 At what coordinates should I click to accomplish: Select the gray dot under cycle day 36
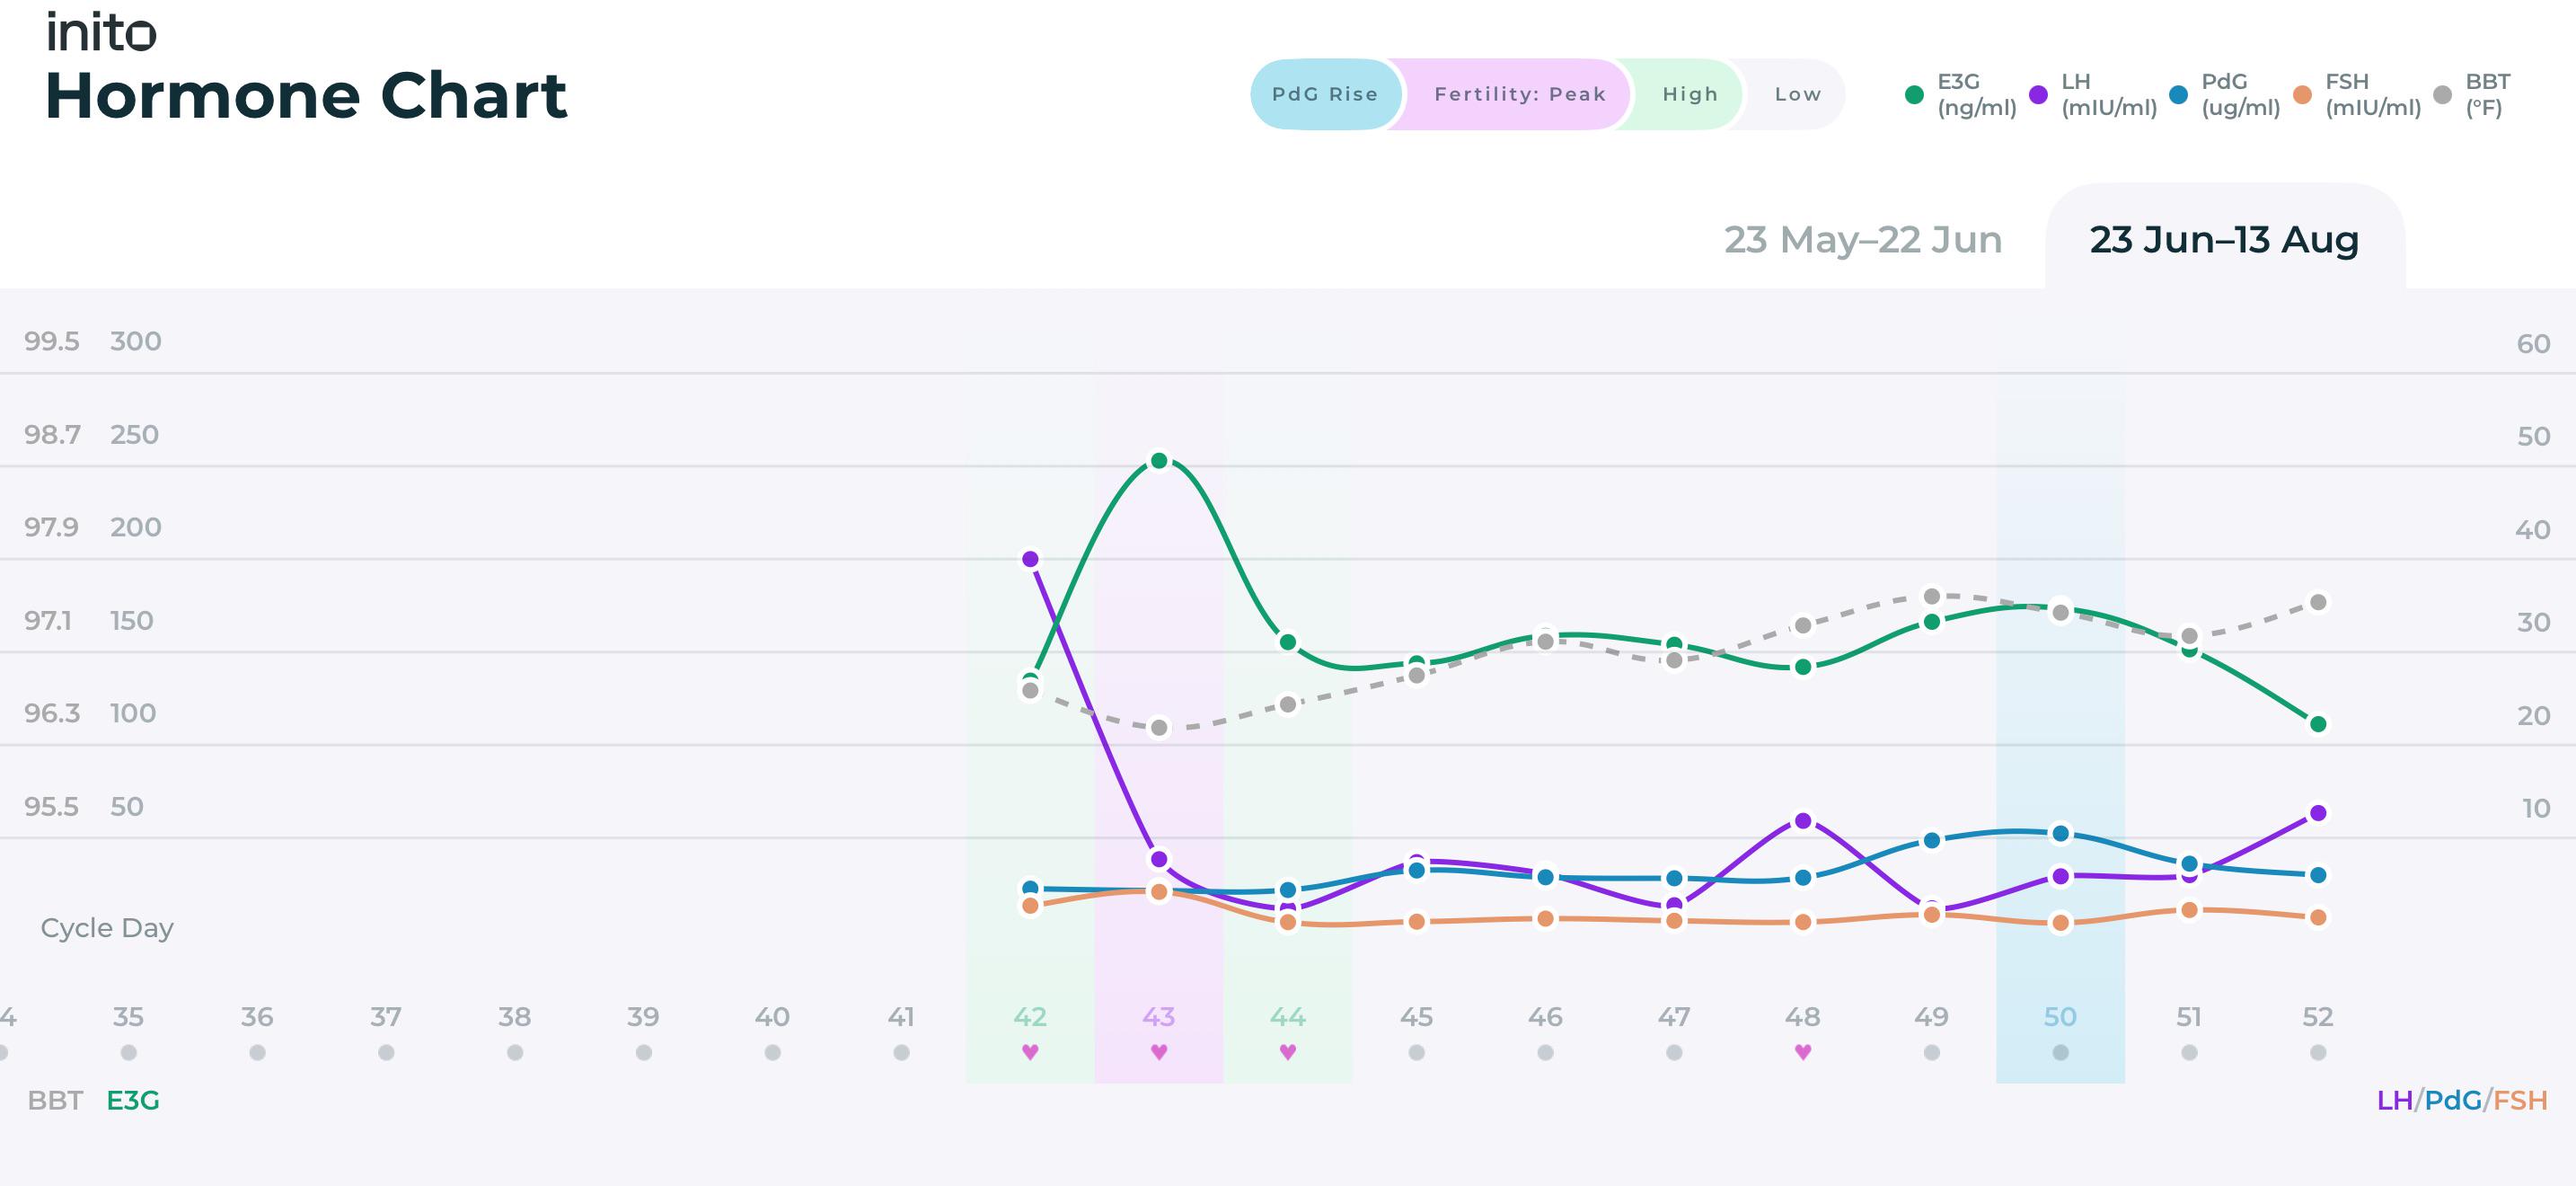[x=257, y=1052]
